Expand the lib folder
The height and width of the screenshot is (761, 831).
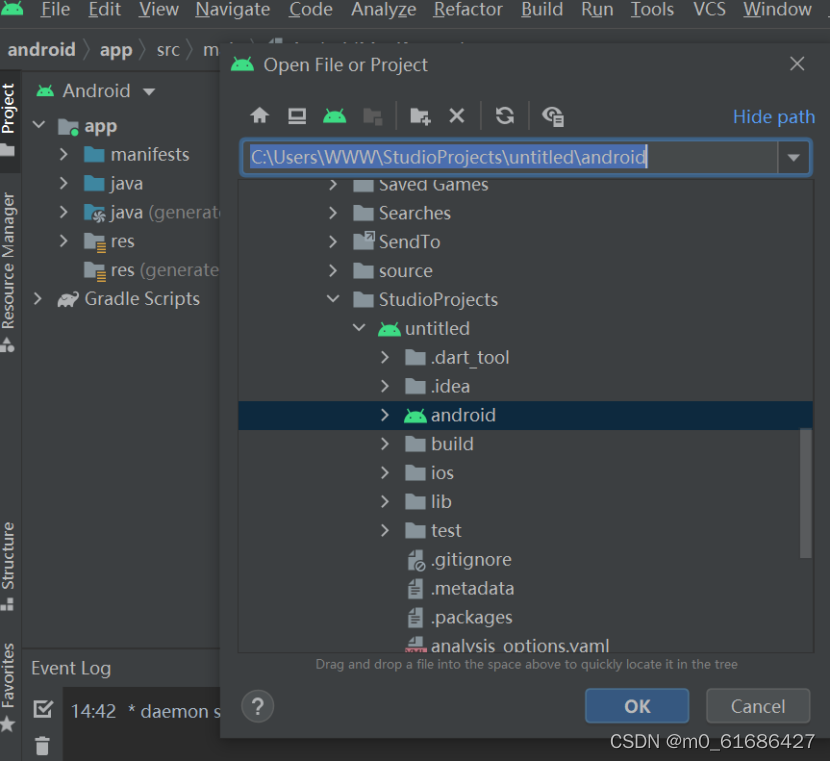pyautogui.click(x=385, y=501)
